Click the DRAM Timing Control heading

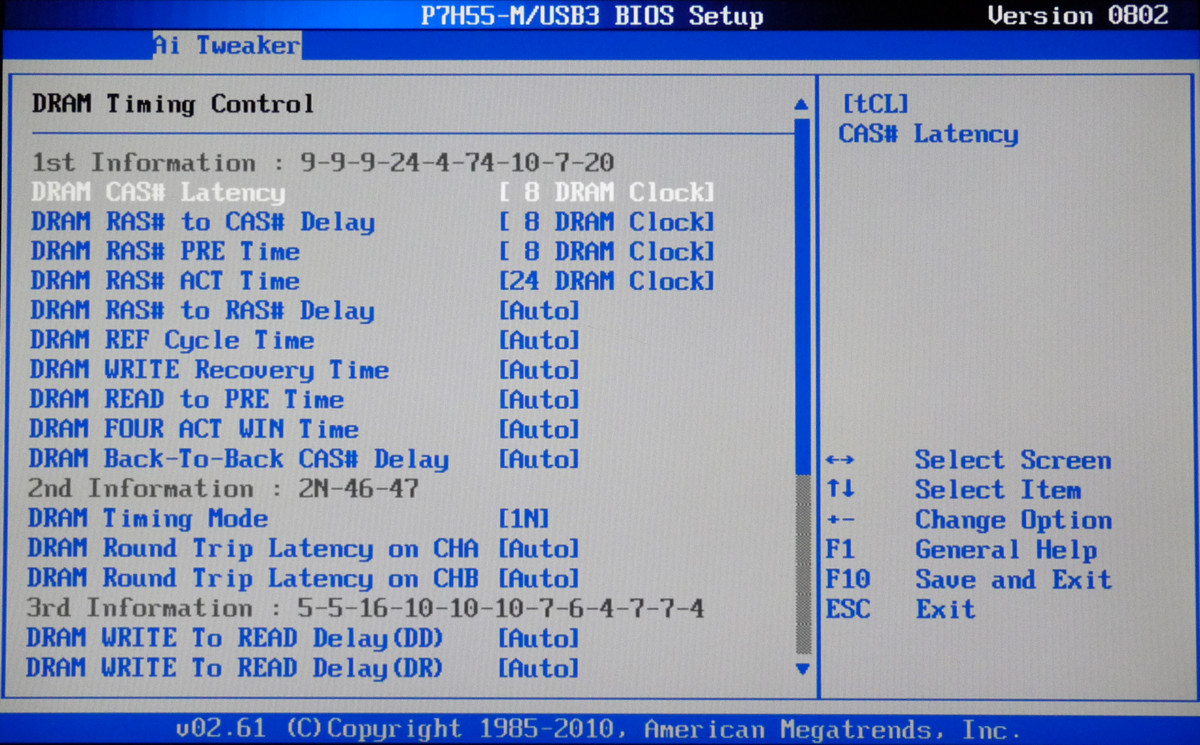click(x=173, y=104)
